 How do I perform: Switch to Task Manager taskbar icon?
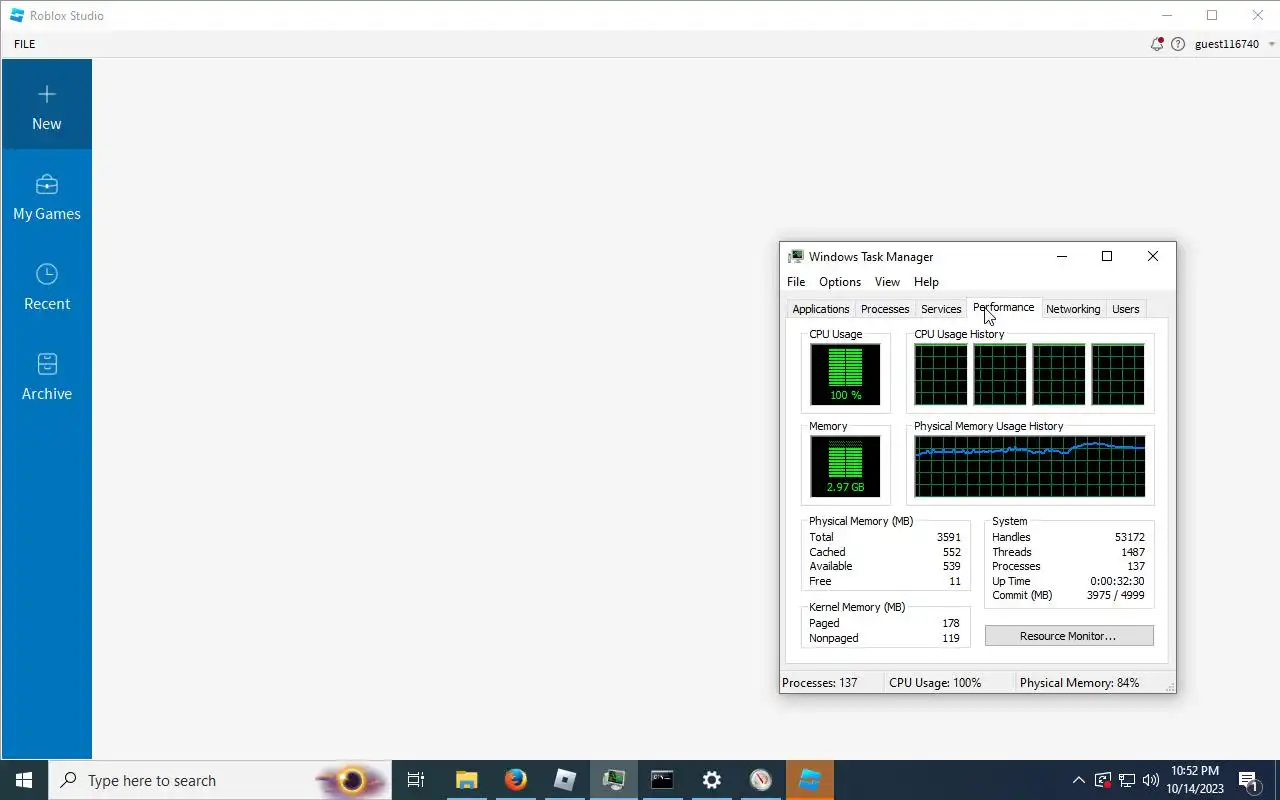(x=614, y=780)
